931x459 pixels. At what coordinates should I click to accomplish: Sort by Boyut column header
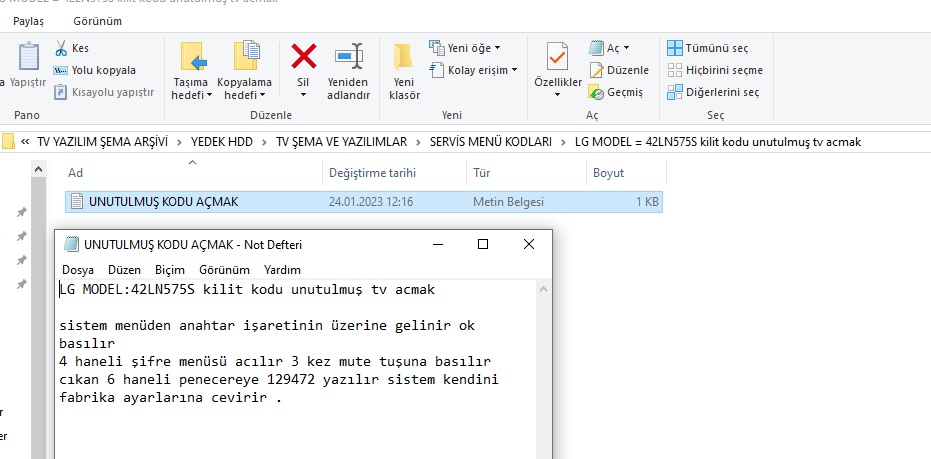(609, 173)
